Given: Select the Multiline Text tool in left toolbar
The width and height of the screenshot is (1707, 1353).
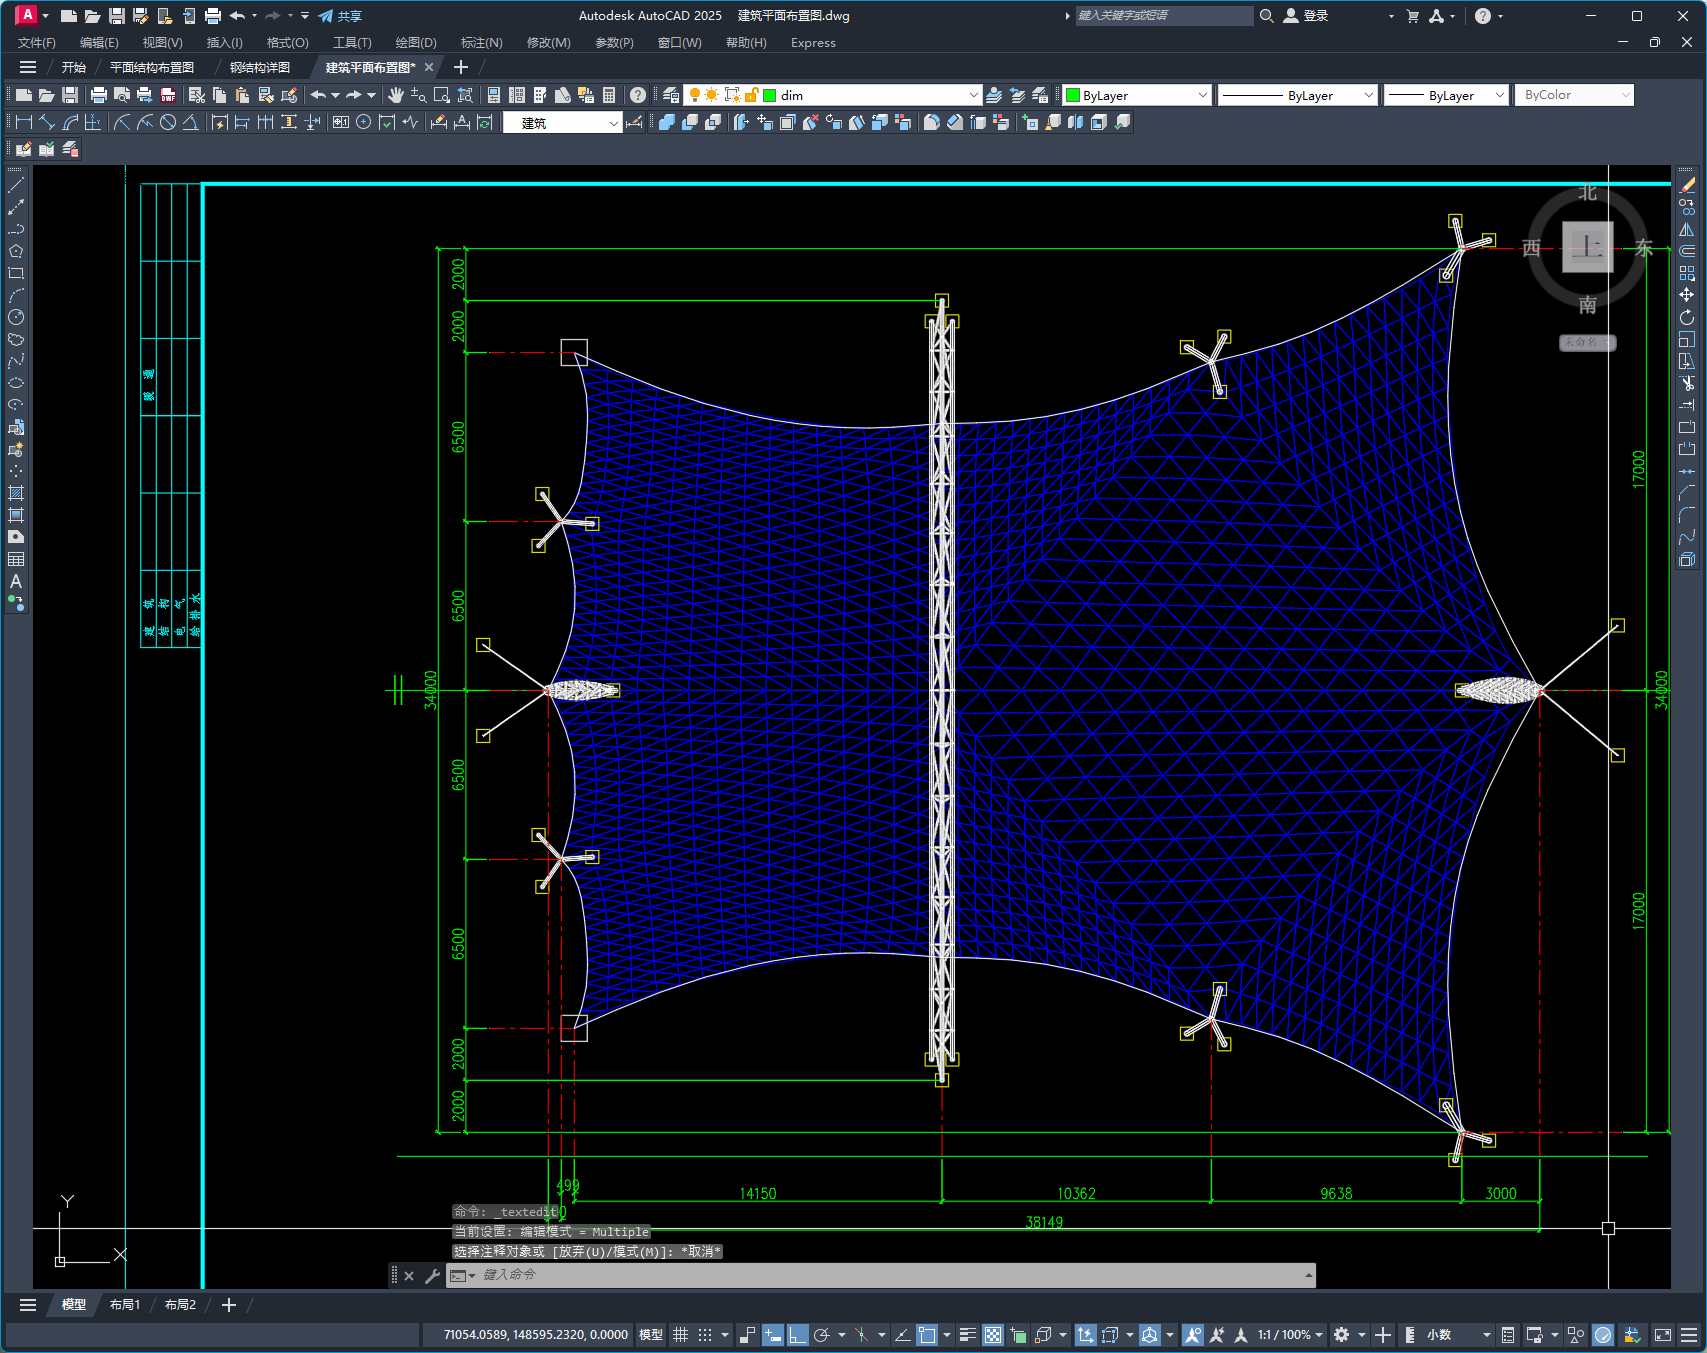Looking at the screenshot, I should (x=16, y=581).
